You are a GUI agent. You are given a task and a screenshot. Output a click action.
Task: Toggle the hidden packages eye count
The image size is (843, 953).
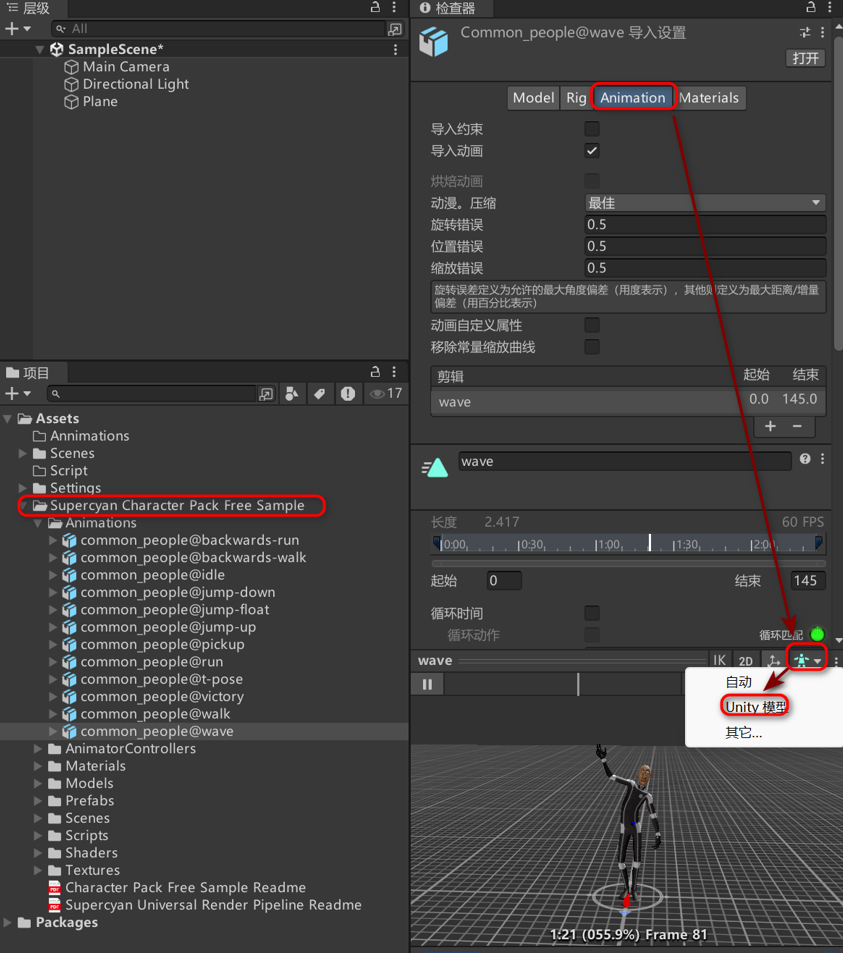coord(387,394)
